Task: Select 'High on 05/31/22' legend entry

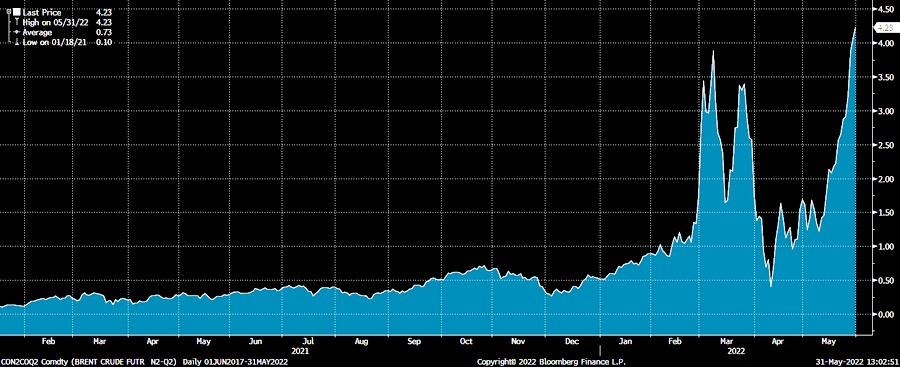Action: point(55,22)
